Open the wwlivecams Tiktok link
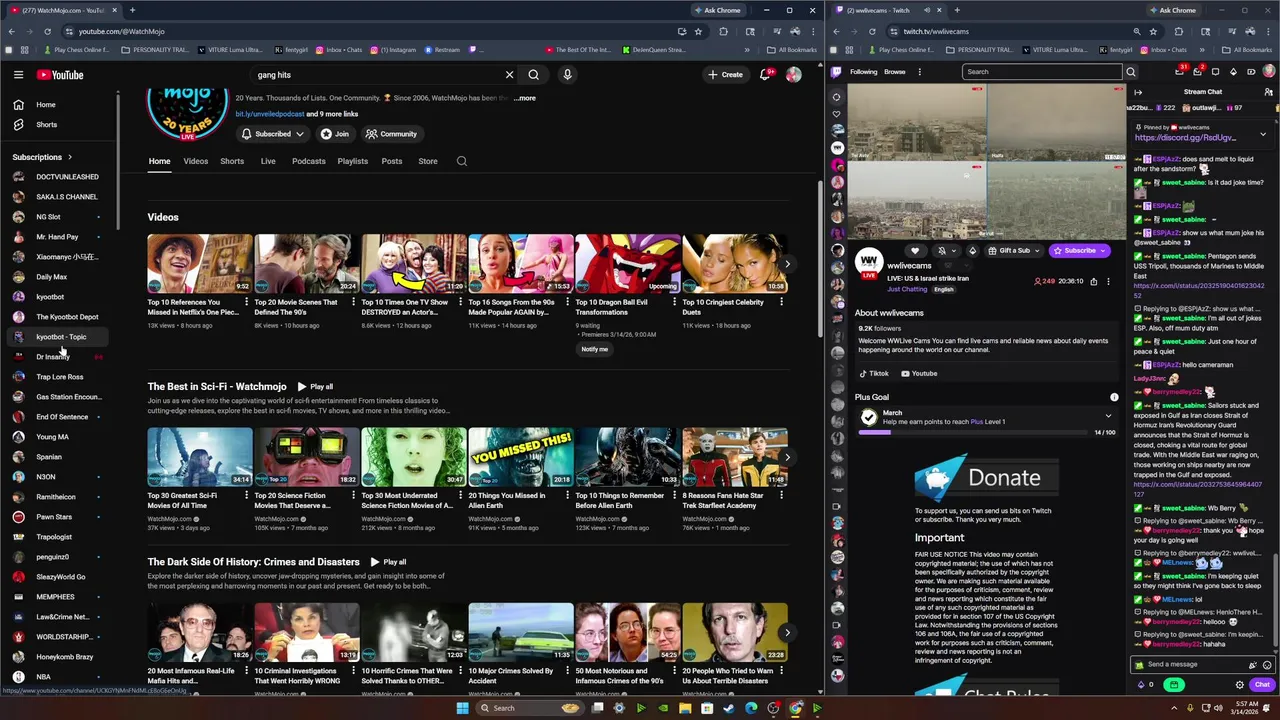 pyautogui.click(x=874, y=373)
